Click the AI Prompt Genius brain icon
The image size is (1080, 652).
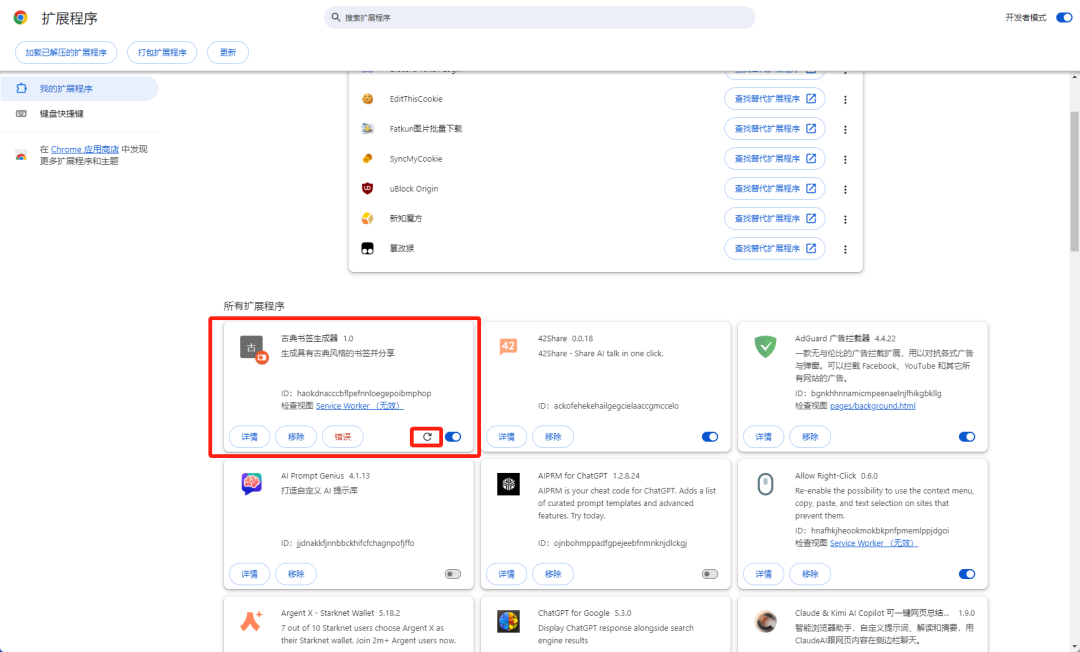point(251,484)
